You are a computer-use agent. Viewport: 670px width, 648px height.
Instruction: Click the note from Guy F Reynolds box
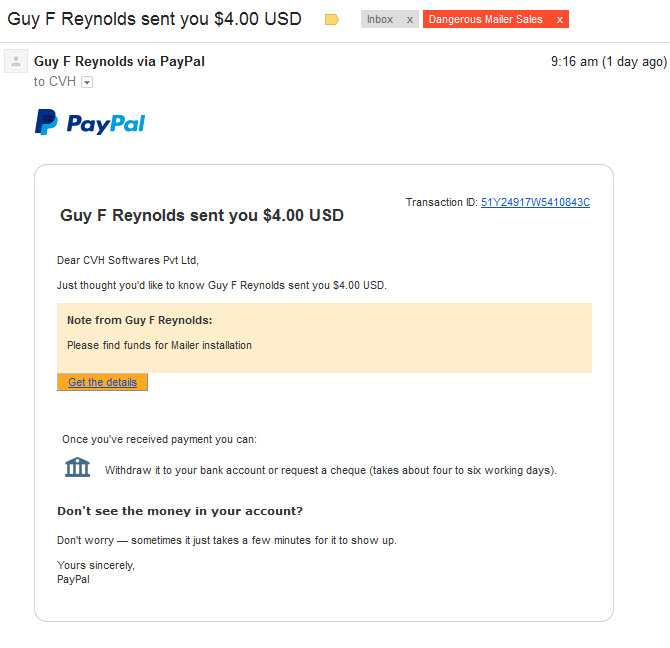pos(324,337)
